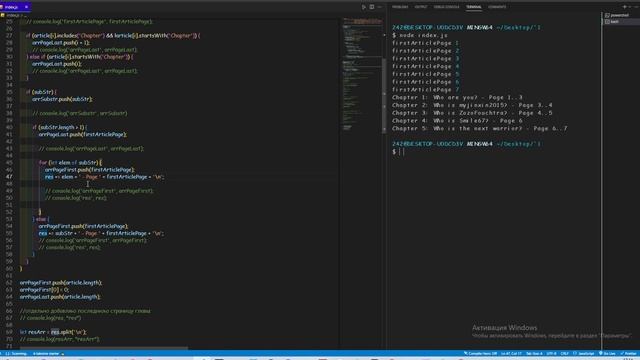Image resolution: width=640 pixels, height=360 pixels.
Task: Click the let resArr = res.split line
Action: [53, 332]
